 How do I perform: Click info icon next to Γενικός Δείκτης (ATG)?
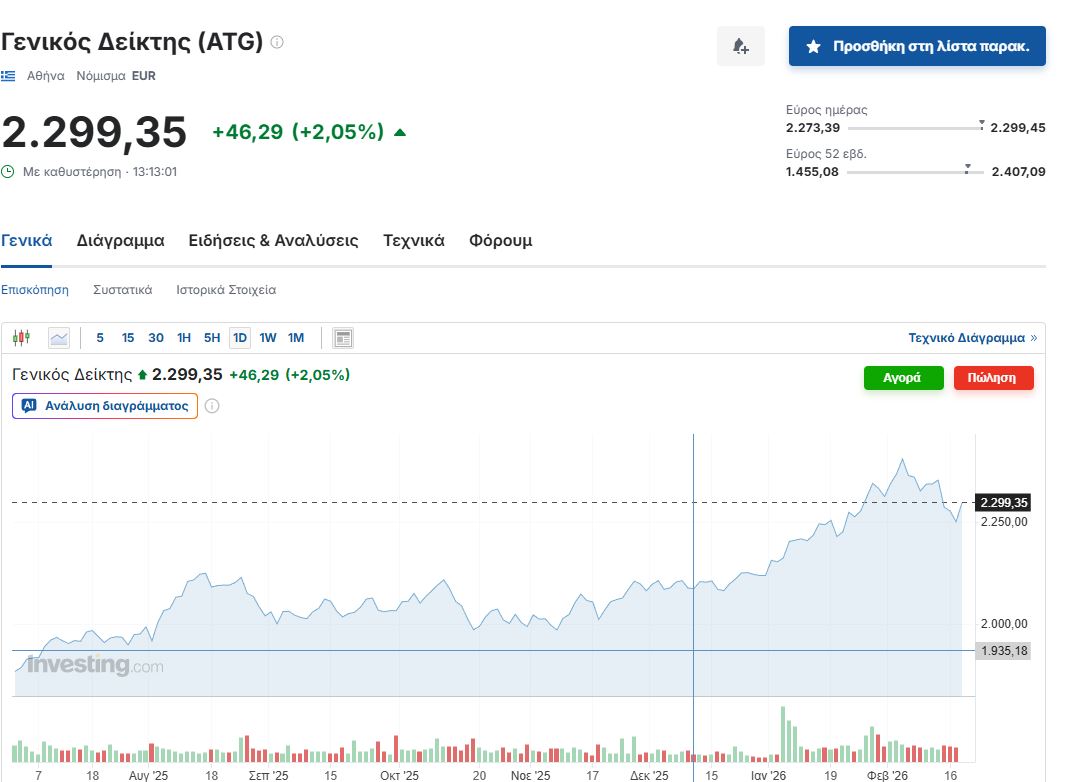point(277,42)
